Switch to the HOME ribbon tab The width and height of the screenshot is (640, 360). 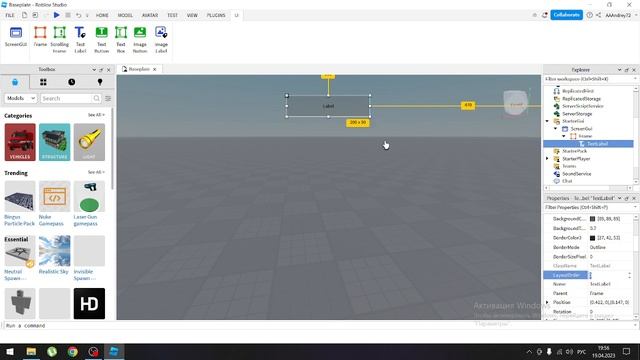pyautogui.click(x=102, y=15)
